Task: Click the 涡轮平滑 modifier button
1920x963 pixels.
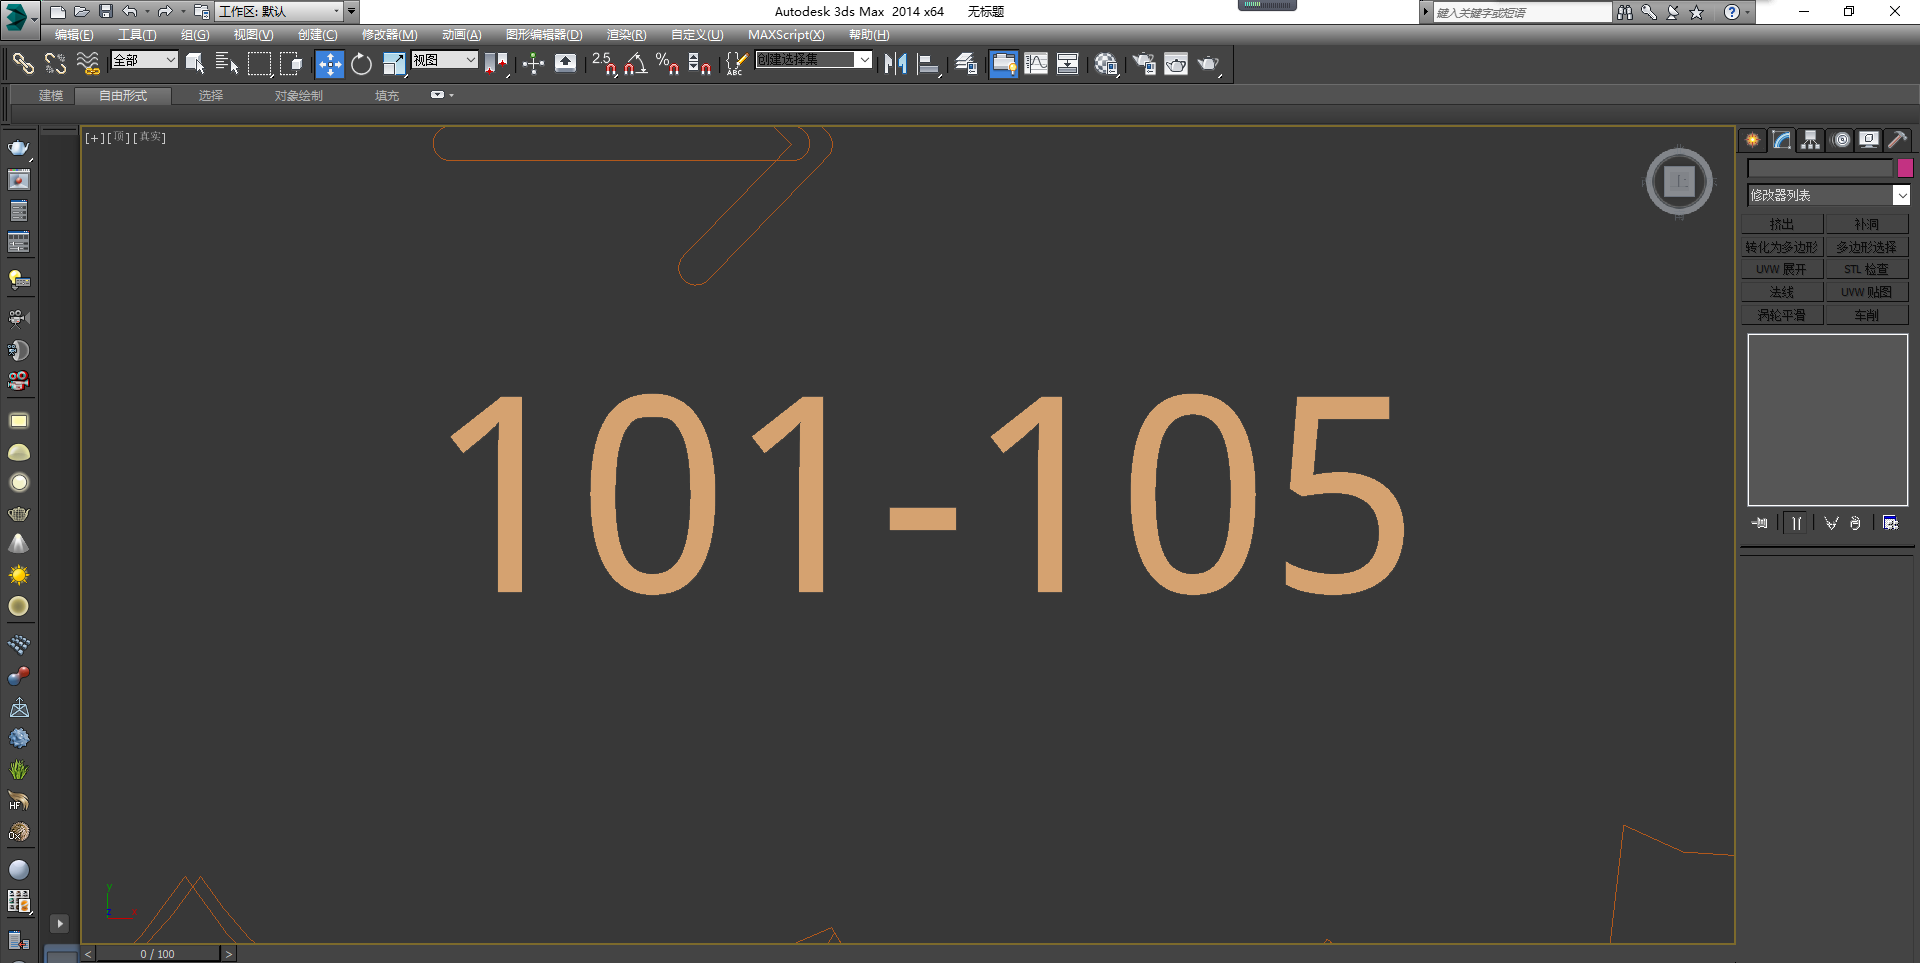Action: [x=1782, y=315]
